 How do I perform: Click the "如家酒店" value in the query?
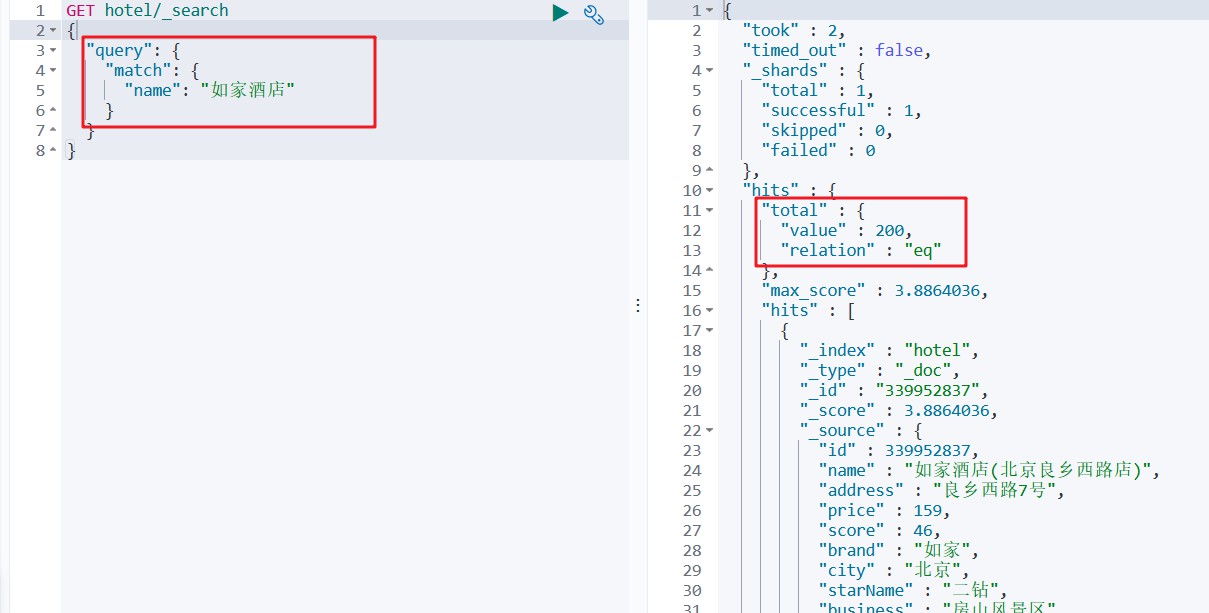coord(247,90)
